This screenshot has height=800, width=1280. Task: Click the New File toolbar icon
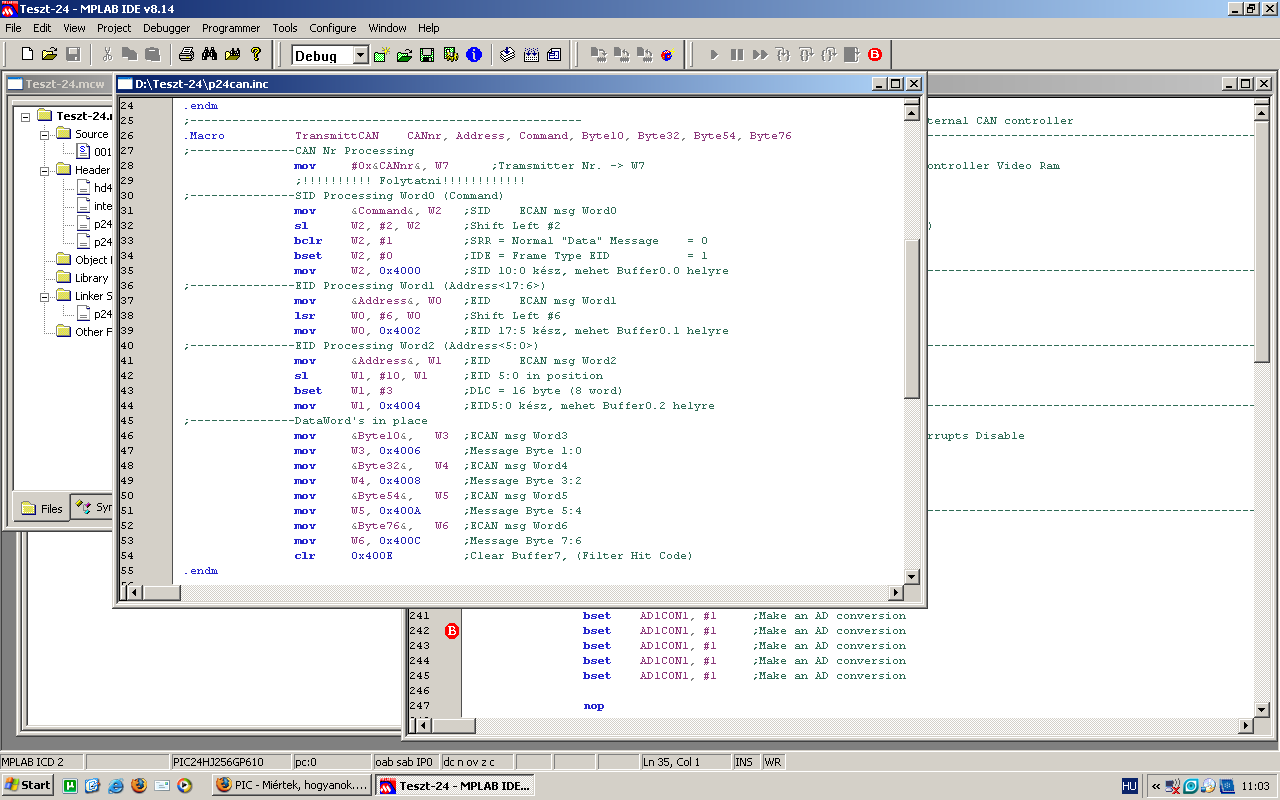coord(27,54)
